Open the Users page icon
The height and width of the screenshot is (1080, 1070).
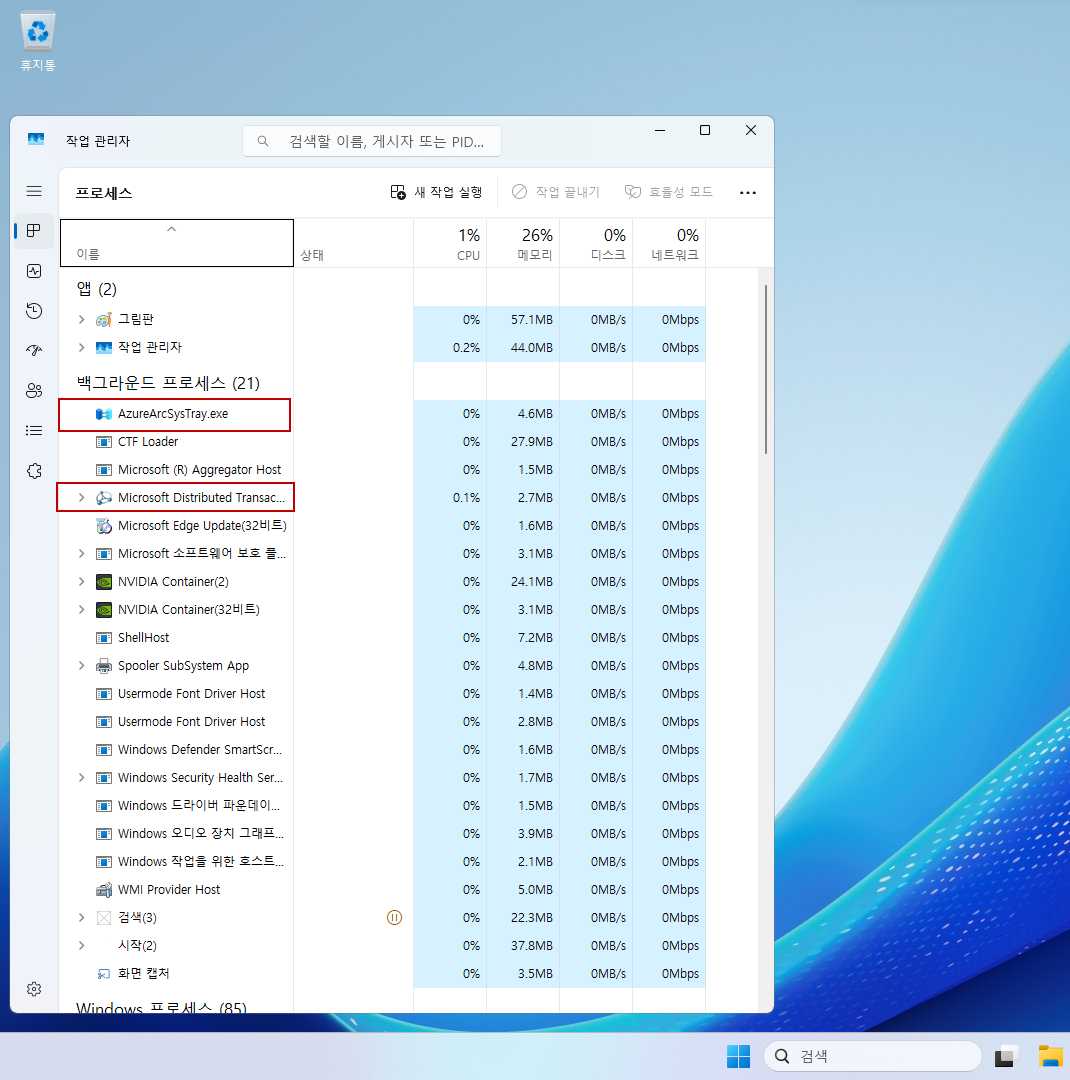point(34,391)
